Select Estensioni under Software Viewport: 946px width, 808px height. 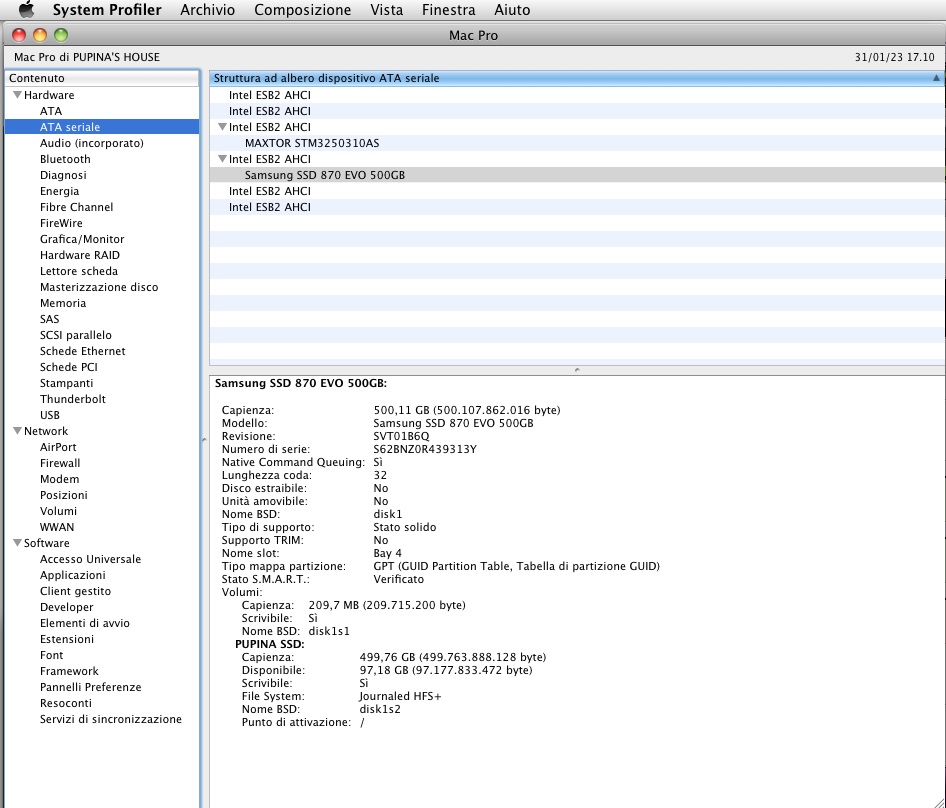click(x=66, y=639)
